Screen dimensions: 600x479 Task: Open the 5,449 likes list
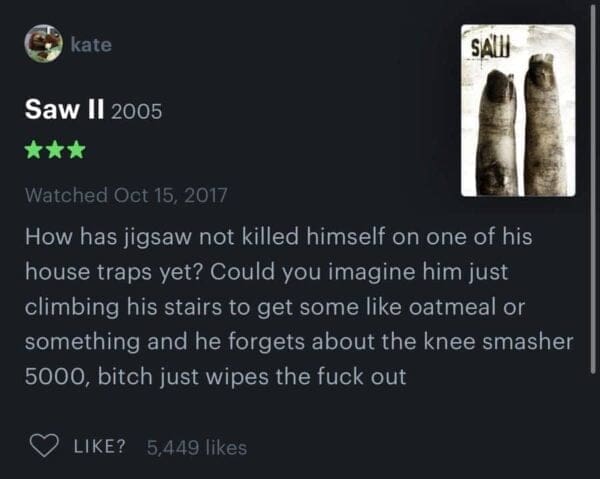tap(197, 447)
